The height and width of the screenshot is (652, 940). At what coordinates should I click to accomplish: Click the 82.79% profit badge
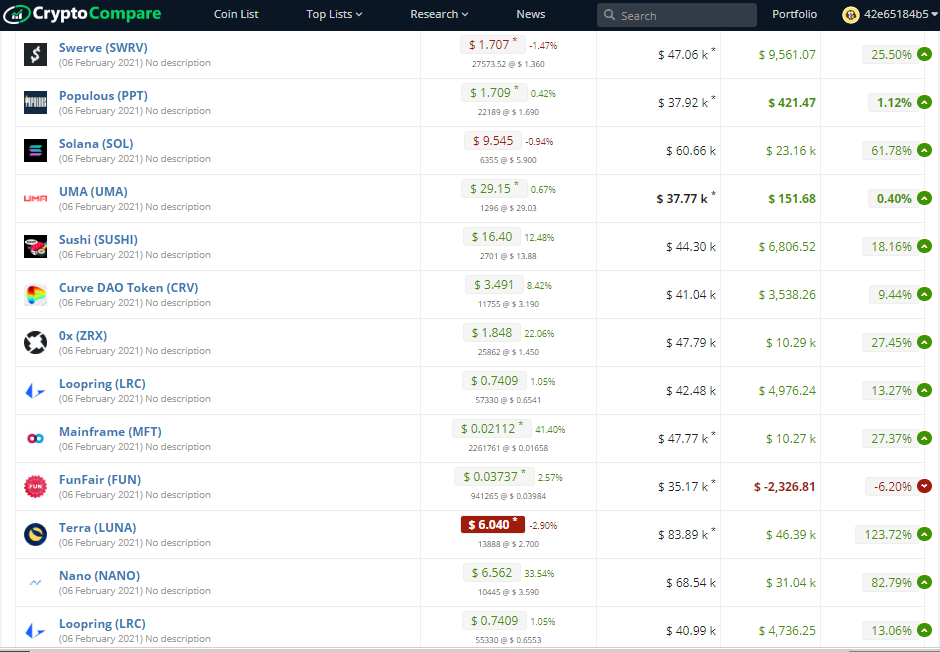[891, 582]
